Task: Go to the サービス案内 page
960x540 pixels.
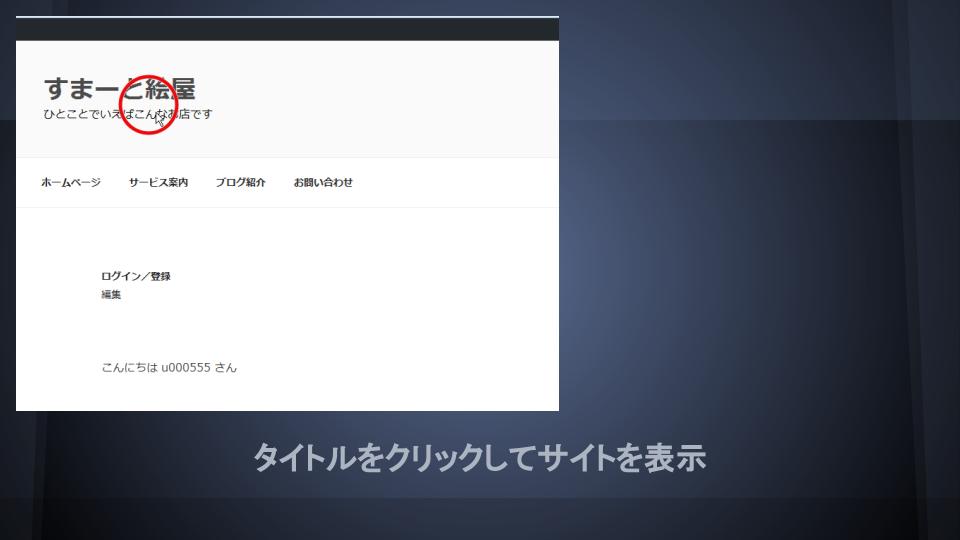Action: pyautogui.click(x=158, y=182)
